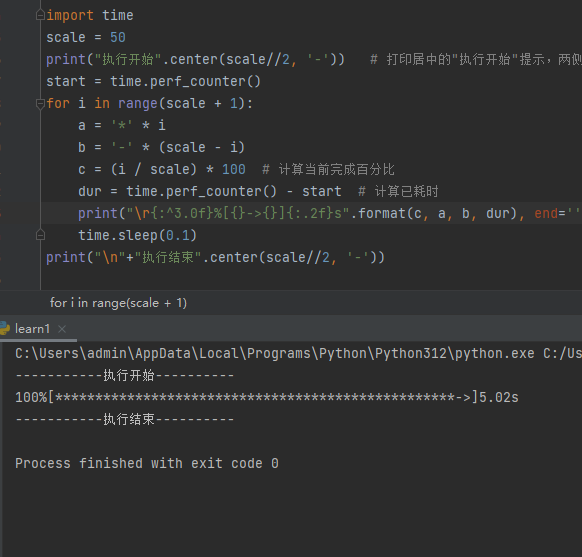The image size is (582, 557).
Task: Click comment '# 计算当前完成百分比'
Action: click(328, 170)
